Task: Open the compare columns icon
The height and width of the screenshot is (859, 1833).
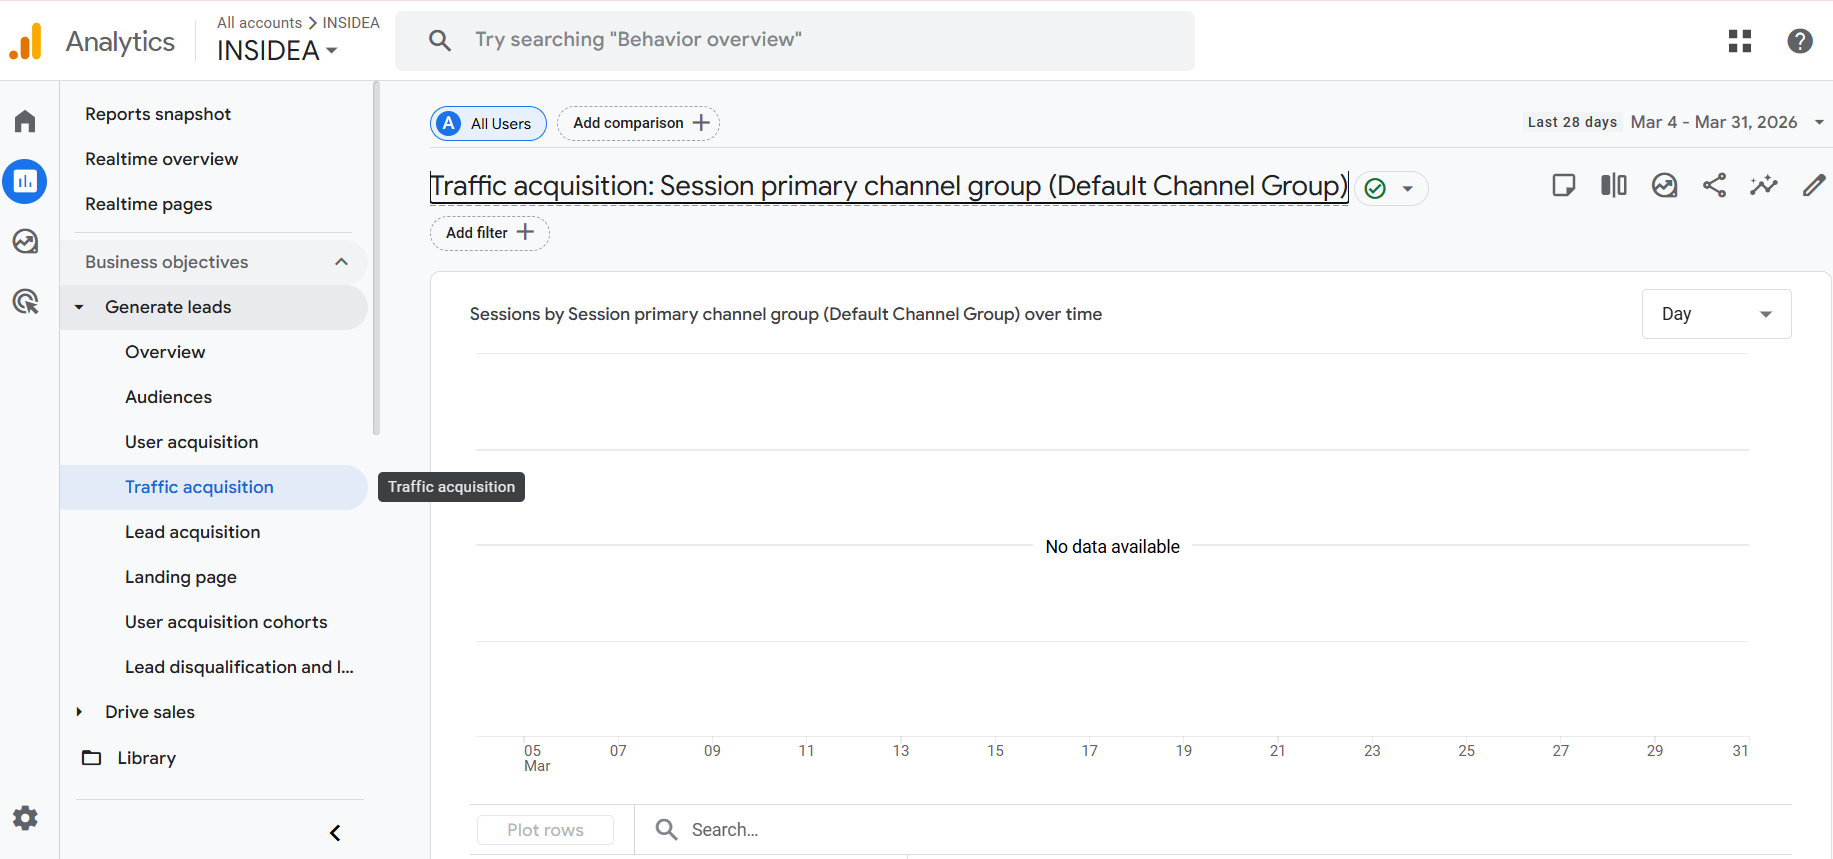Action: (x=1614, y=185)
